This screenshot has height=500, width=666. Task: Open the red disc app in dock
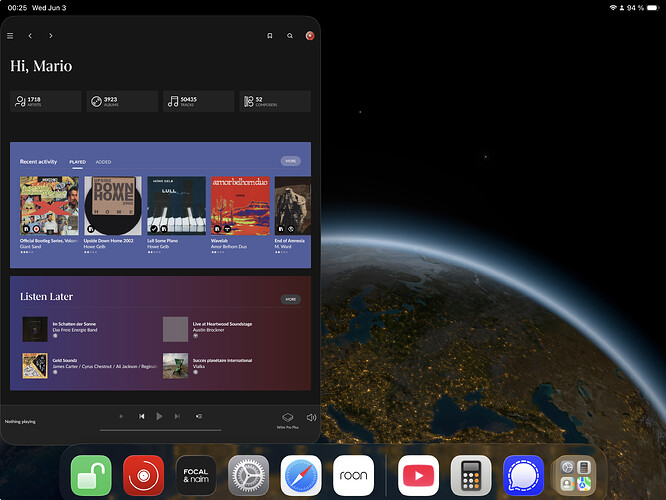click(144, 475)
